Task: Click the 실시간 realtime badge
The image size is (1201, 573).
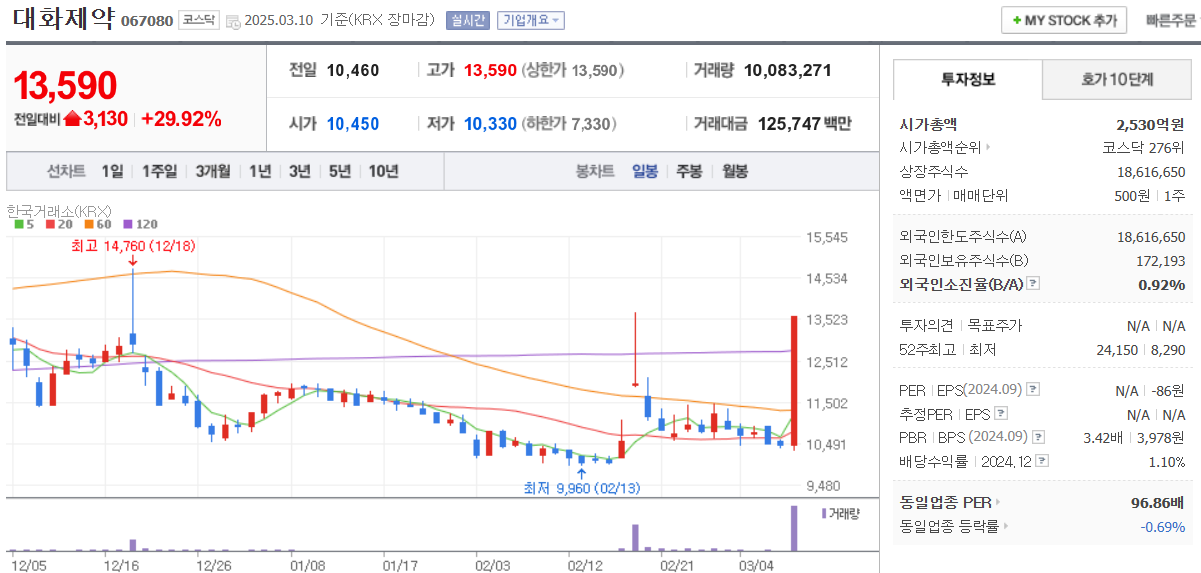Action: coord(468,20)
